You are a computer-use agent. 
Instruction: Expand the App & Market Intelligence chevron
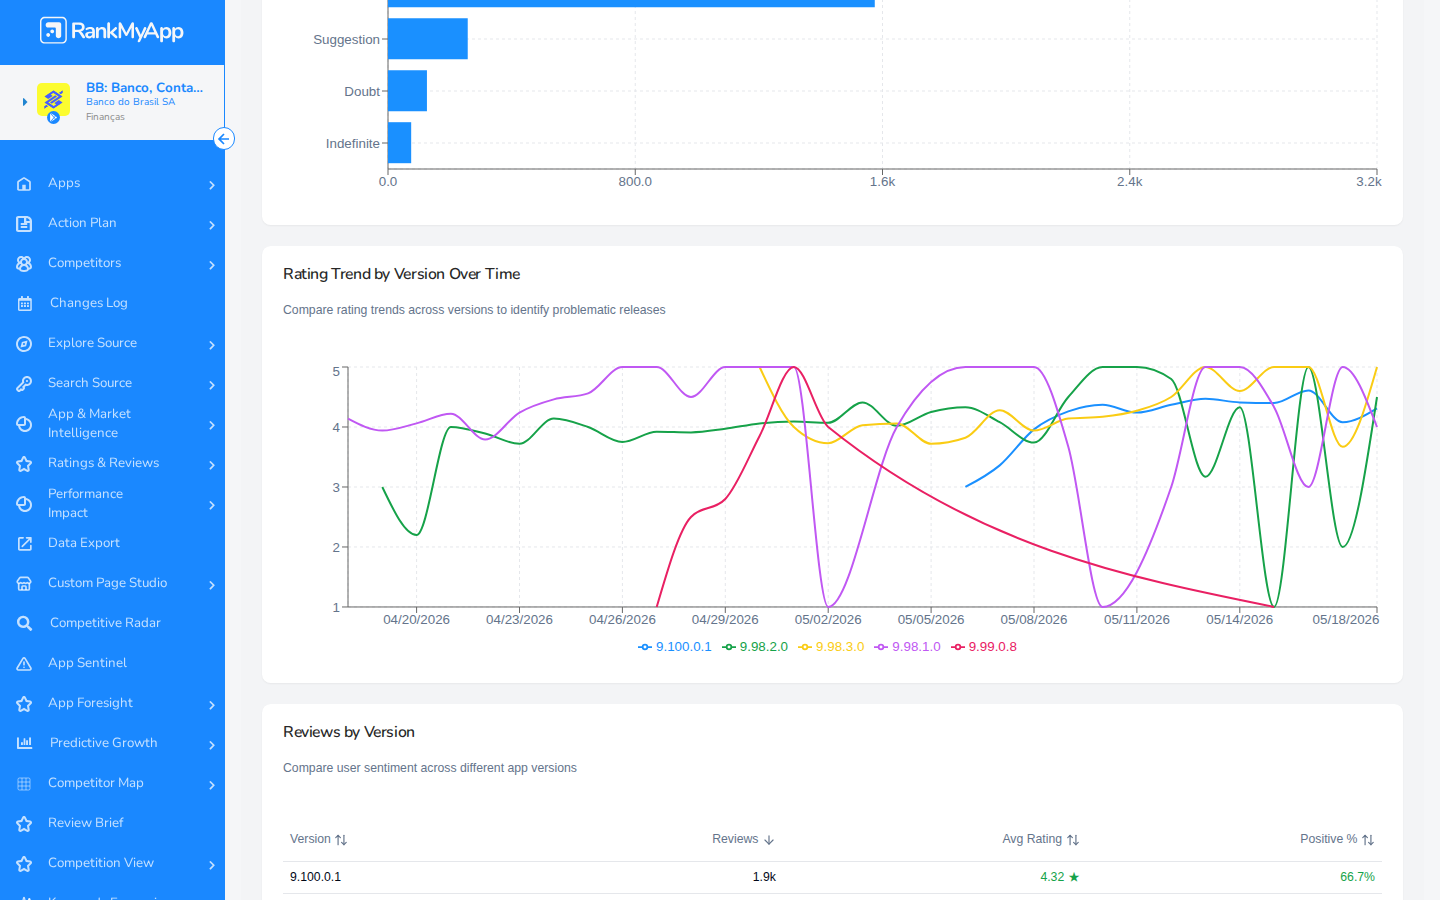[212, 425]
